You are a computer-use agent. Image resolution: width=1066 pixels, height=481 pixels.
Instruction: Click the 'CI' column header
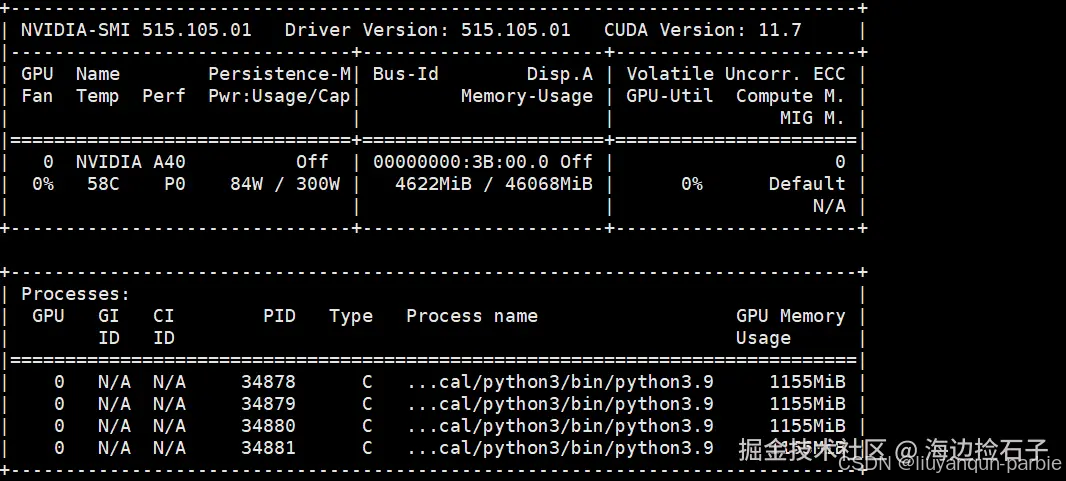[x=164, y=316]
